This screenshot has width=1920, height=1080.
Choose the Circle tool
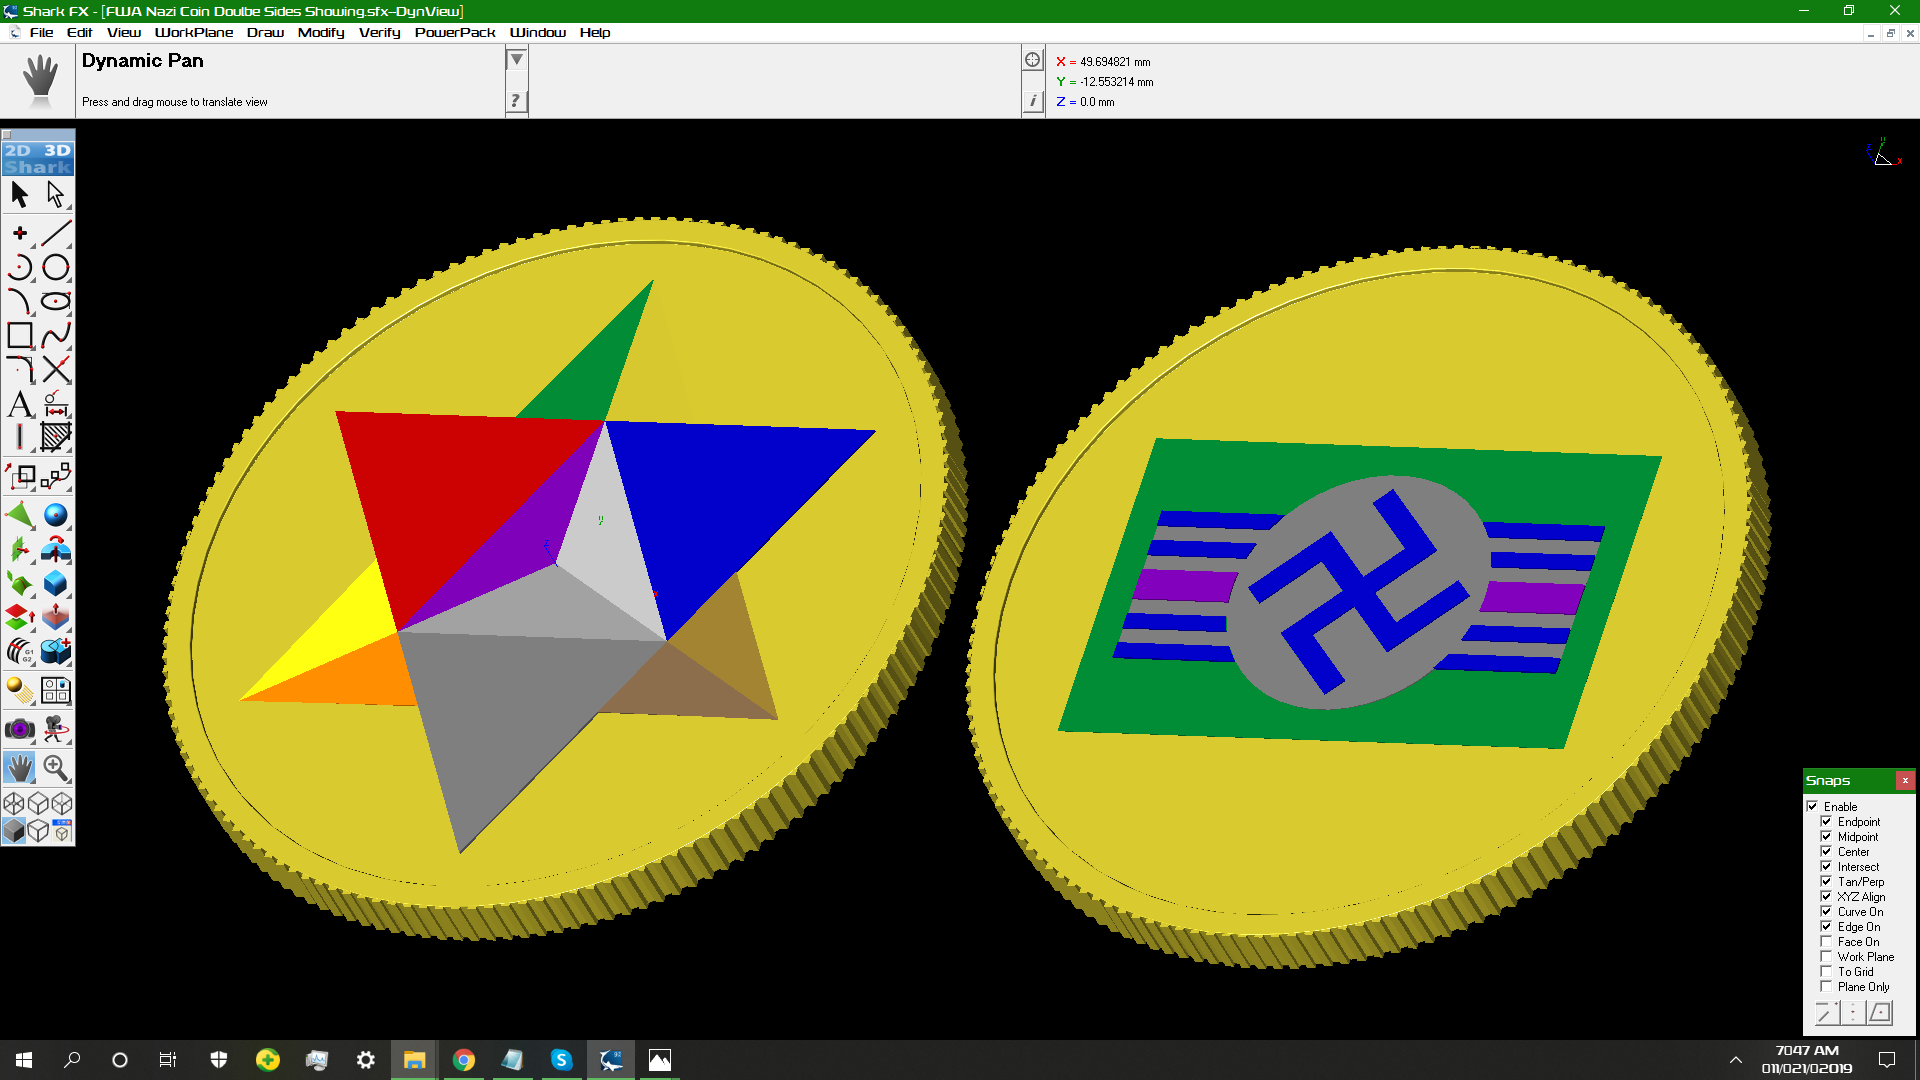[56, 267]
